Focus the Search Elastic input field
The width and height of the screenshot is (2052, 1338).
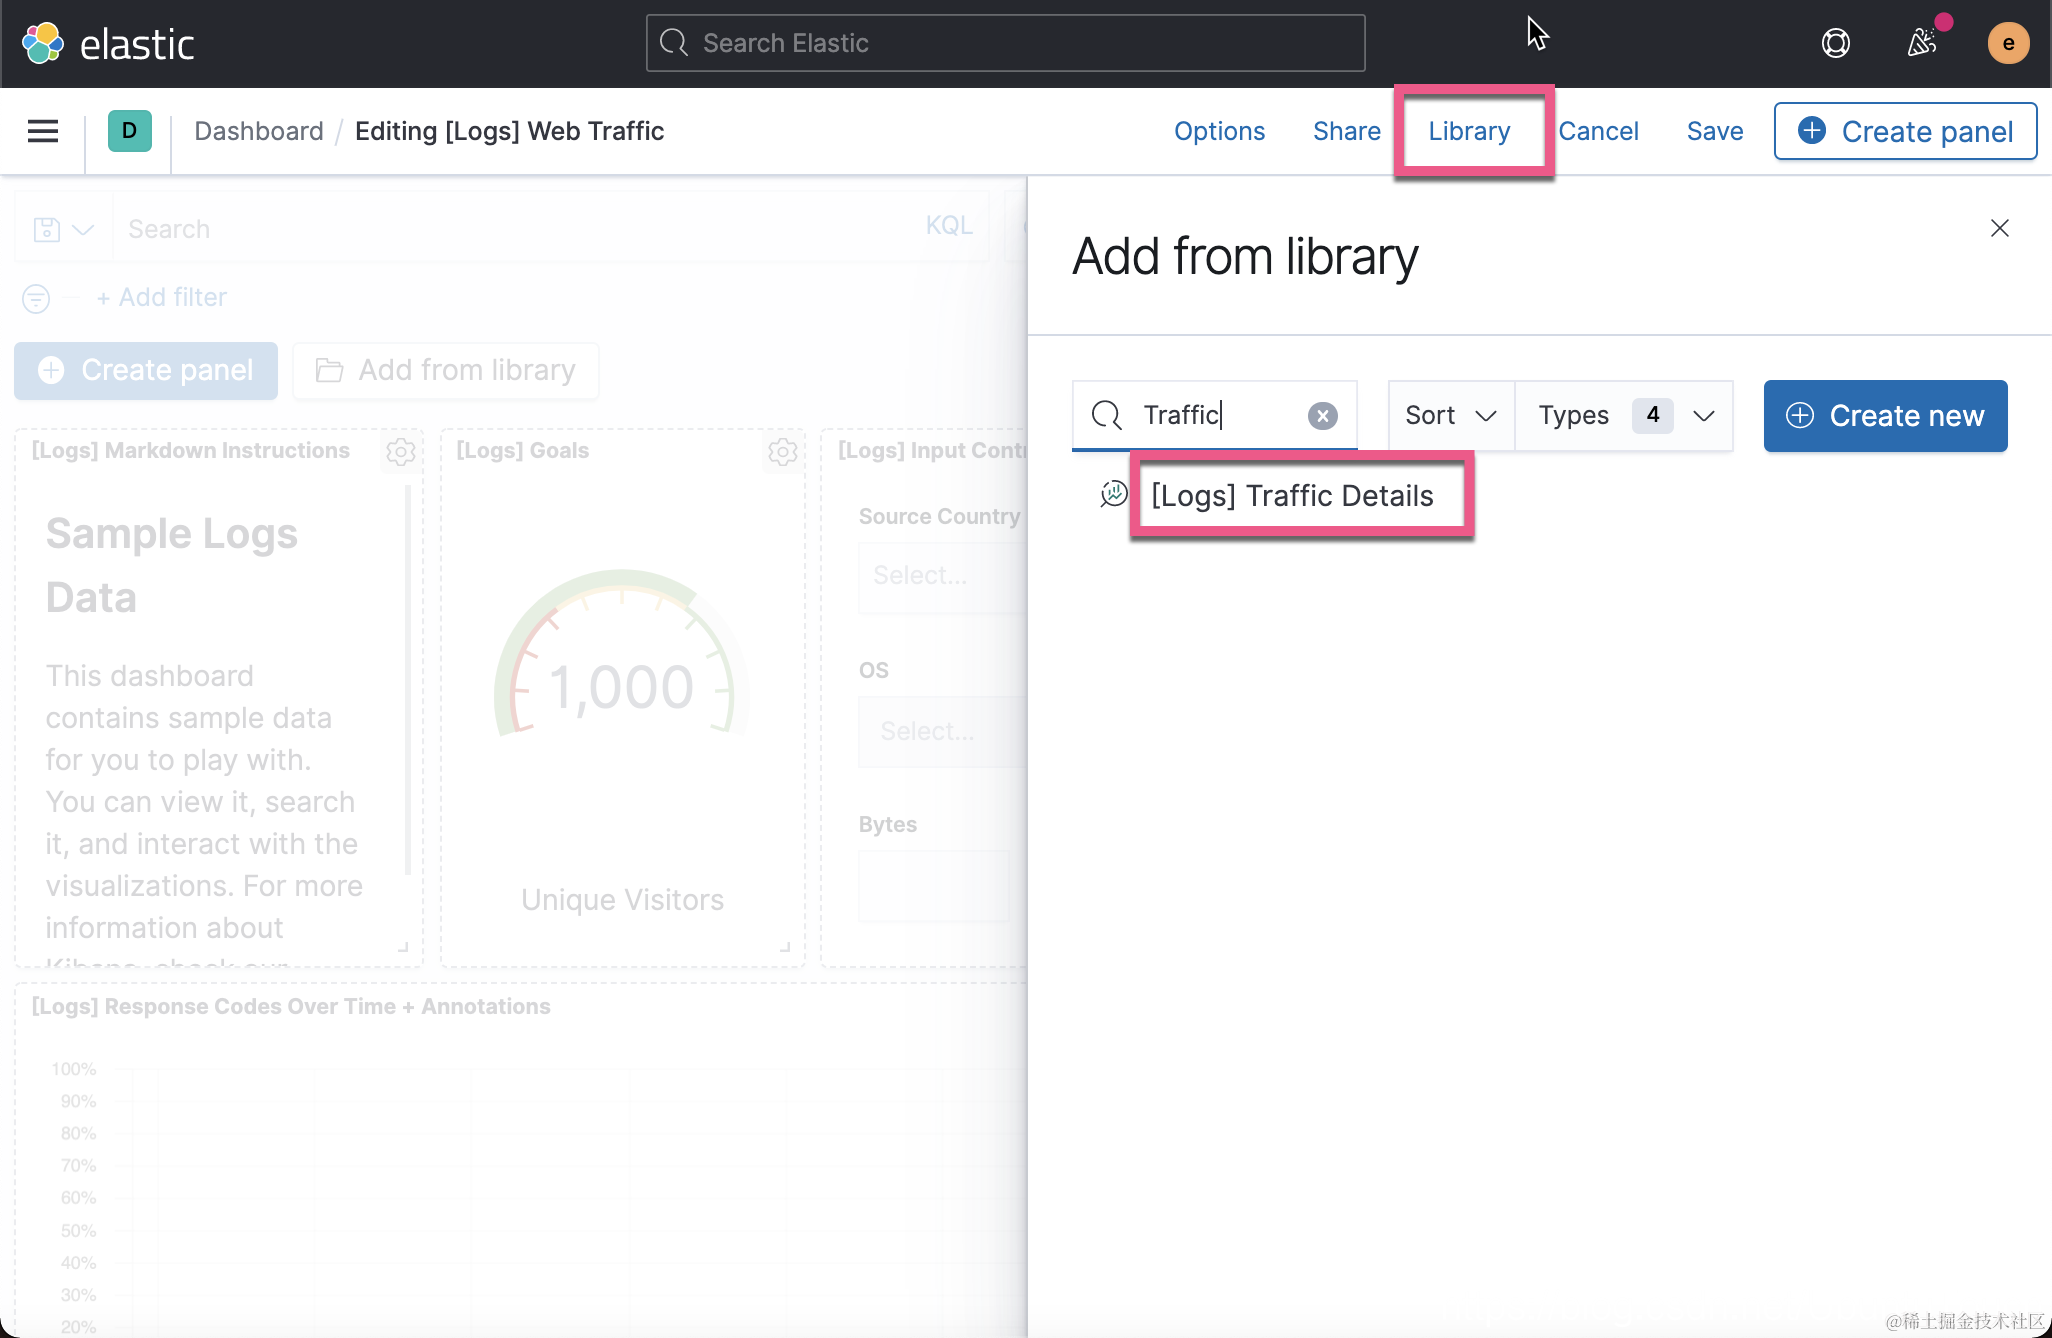[x=1005, y=43]
